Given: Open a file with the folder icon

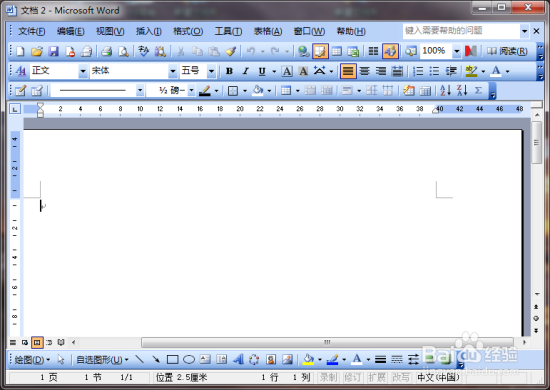Looking at the screenshot, I should click(x=36, y=52).
